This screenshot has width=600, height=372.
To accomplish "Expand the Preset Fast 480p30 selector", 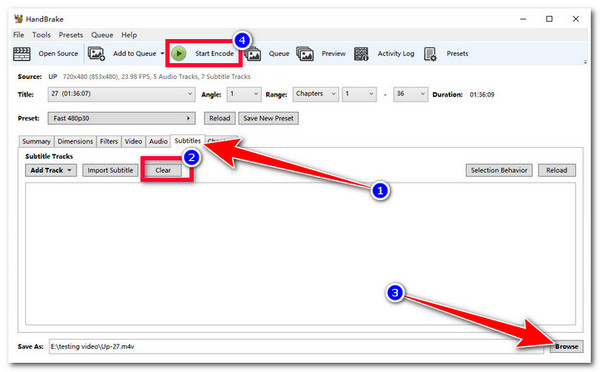I will [121, 118].
